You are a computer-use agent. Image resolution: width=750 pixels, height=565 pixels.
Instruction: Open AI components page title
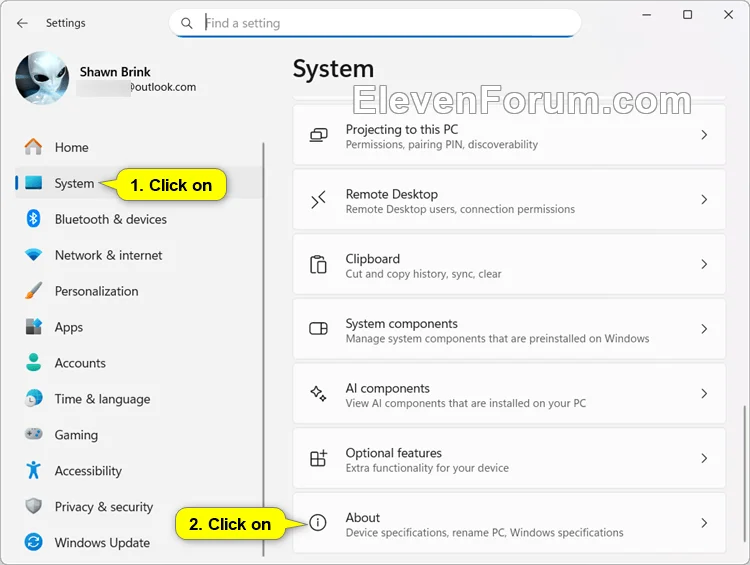coord(388,388)
